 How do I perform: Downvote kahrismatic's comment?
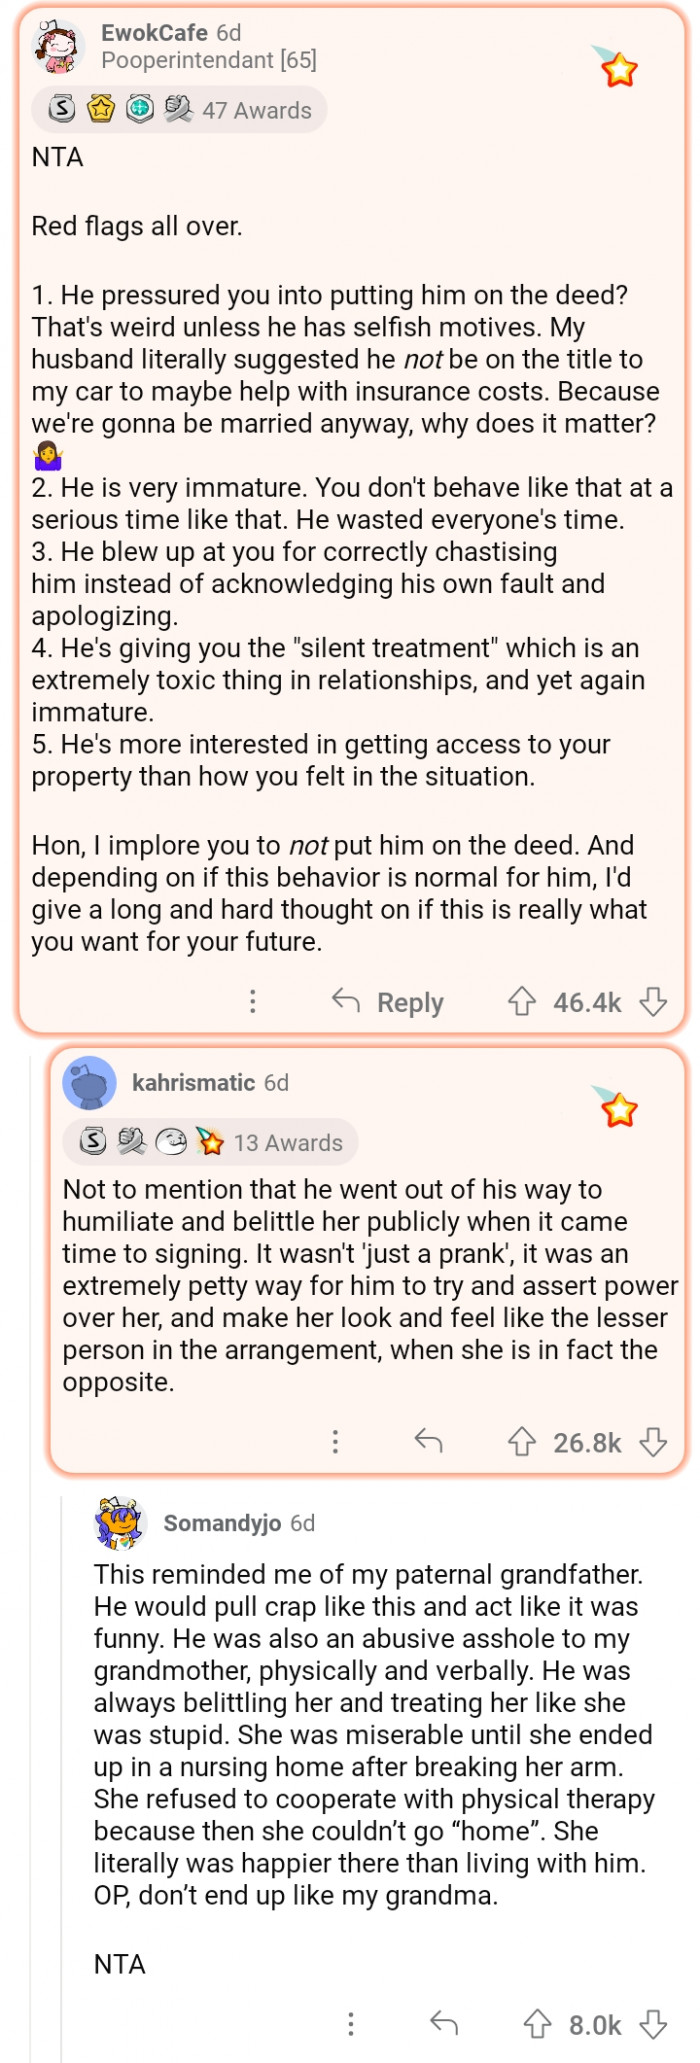(x=653, y=1441)
